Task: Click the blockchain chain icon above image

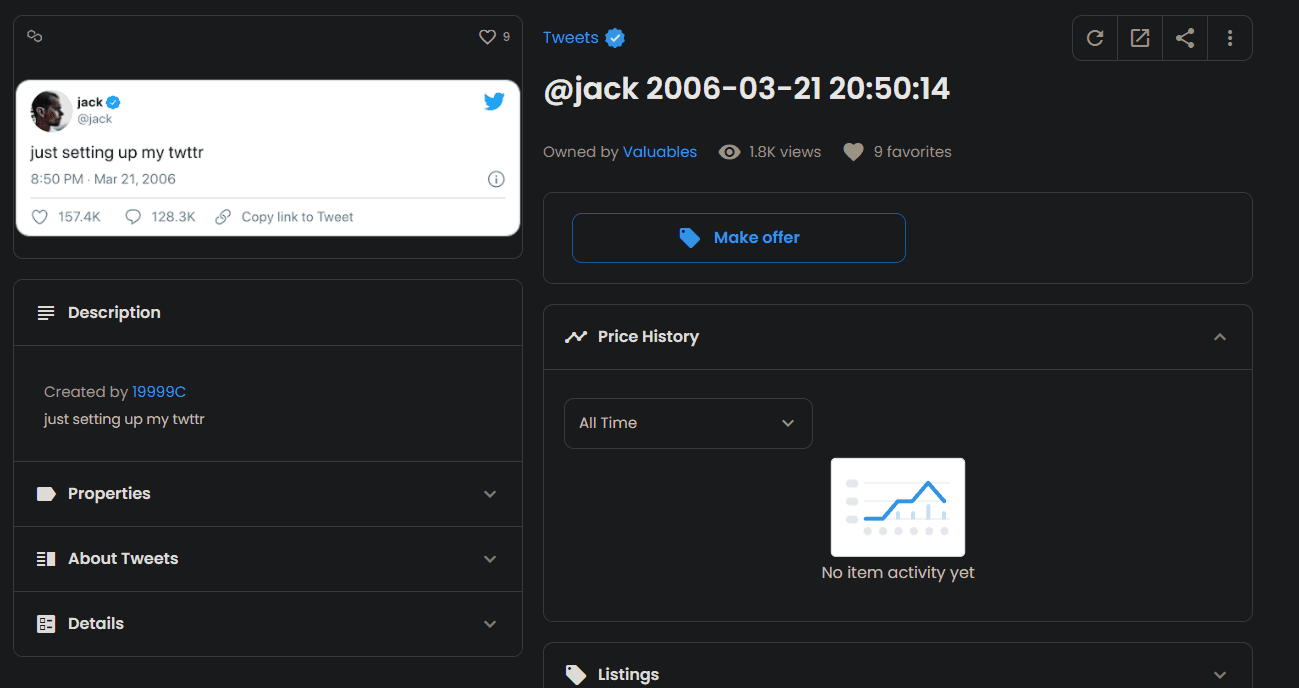Action: click(x=34, y=37)
